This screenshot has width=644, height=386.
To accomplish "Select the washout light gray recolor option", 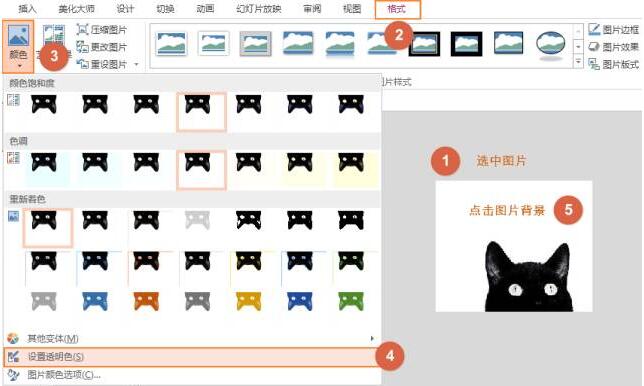I will (x=198, y=221).
